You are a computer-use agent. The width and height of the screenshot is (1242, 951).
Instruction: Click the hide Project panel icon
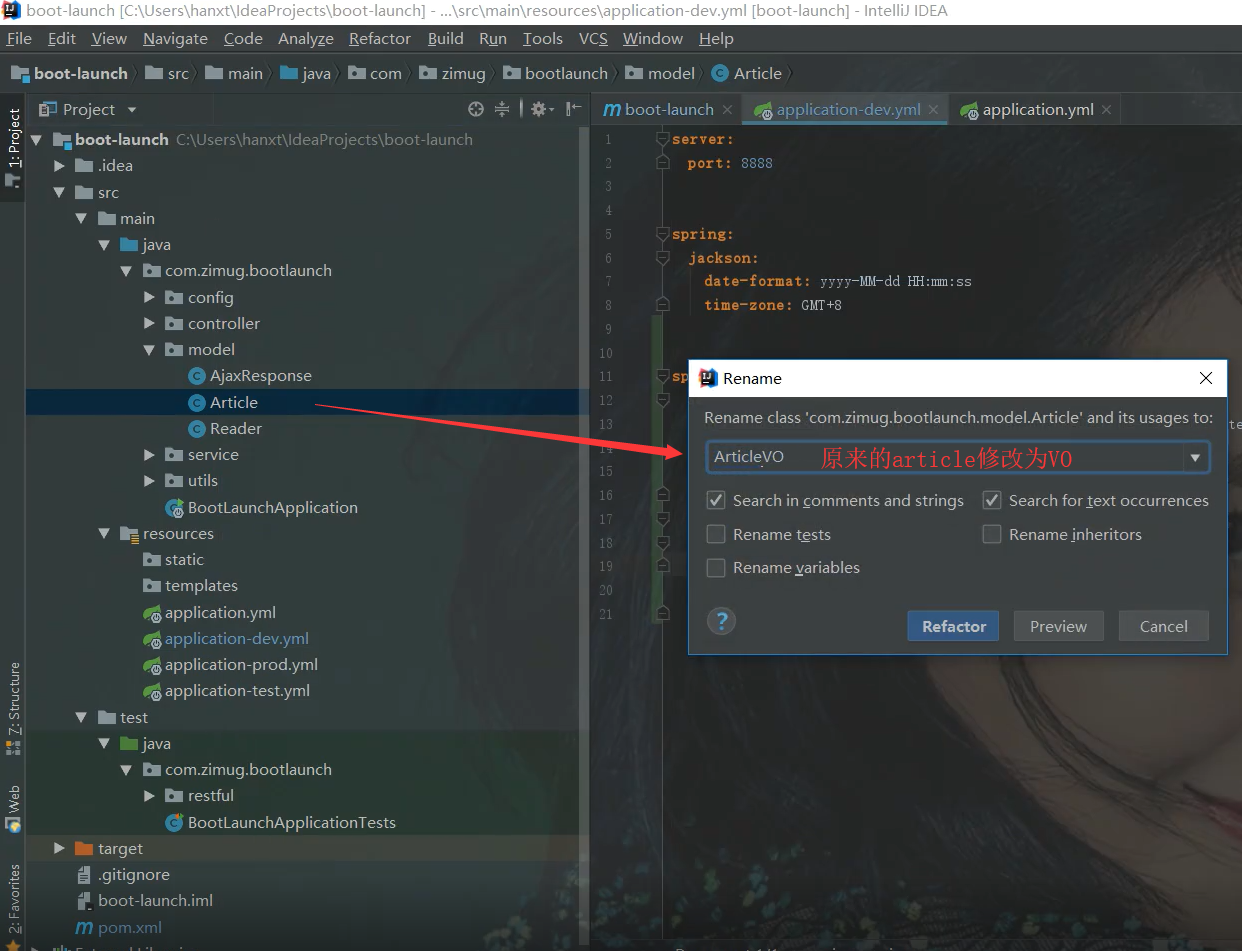(x=573, y=109)
